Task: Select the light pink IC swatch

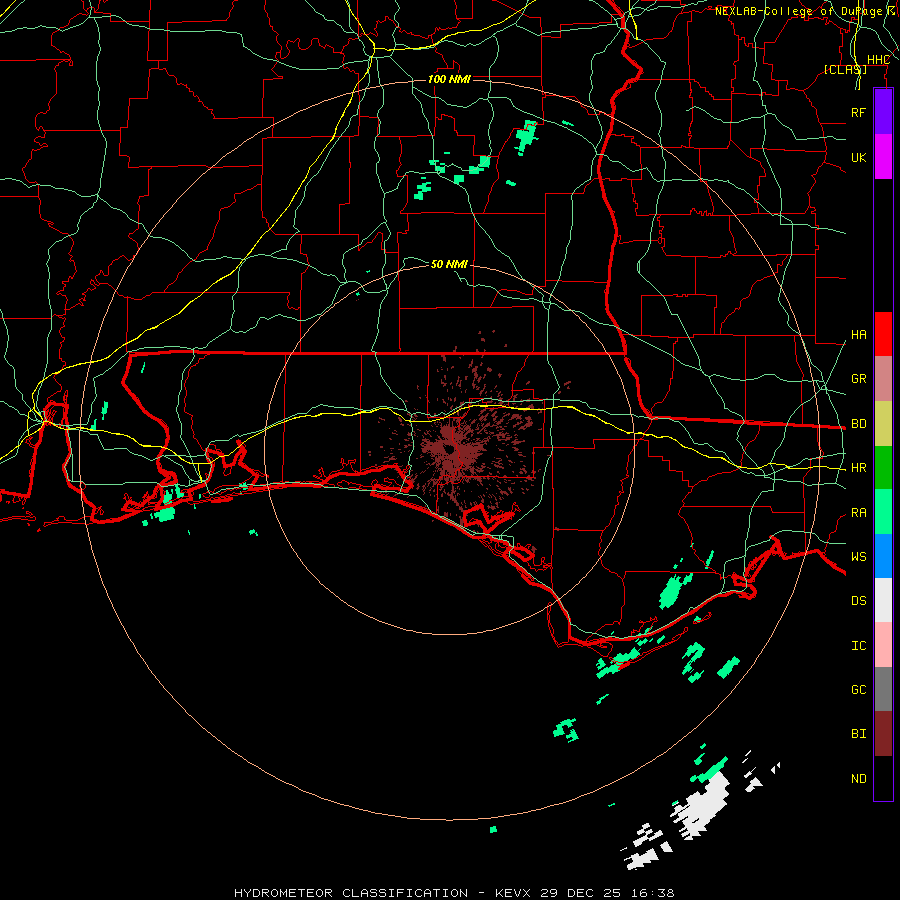Action: [883, 645]
